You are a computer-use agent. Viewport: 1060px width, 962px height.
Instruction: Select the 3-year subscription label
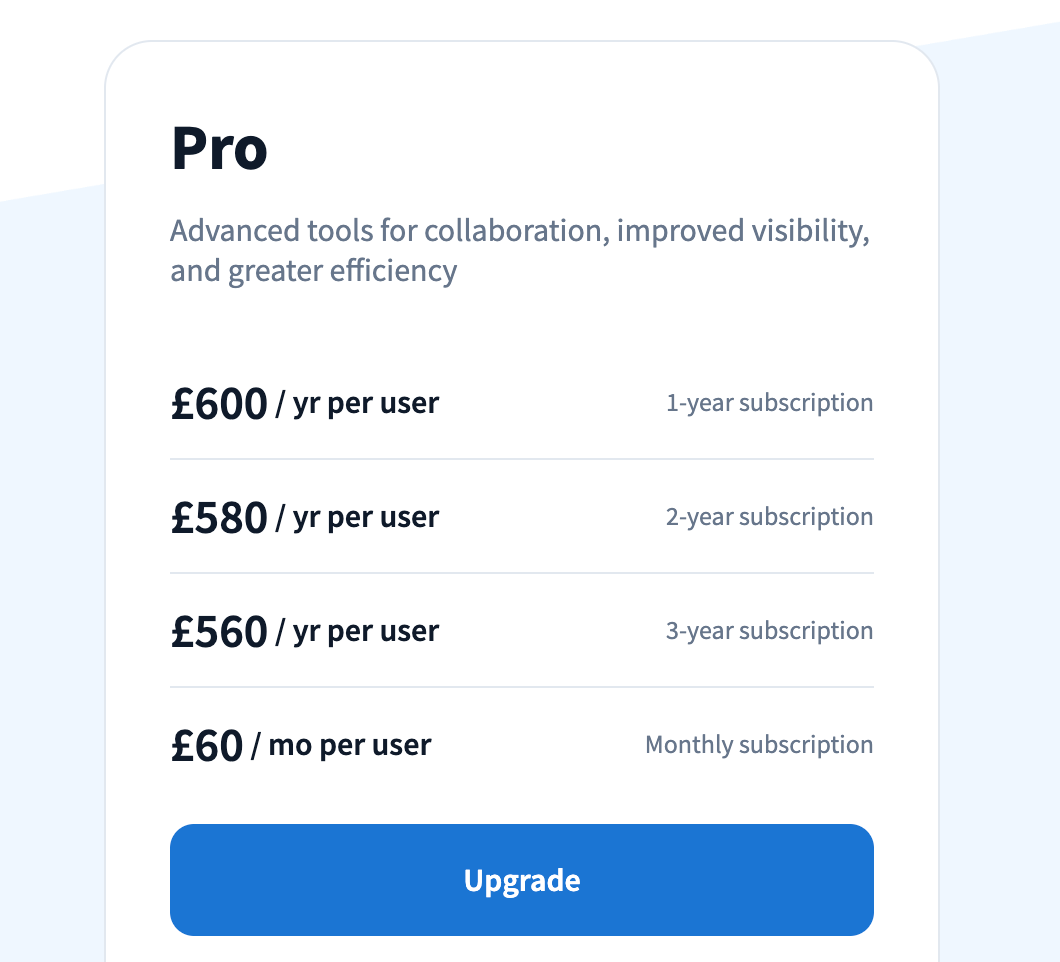click(x=769, y=631)
